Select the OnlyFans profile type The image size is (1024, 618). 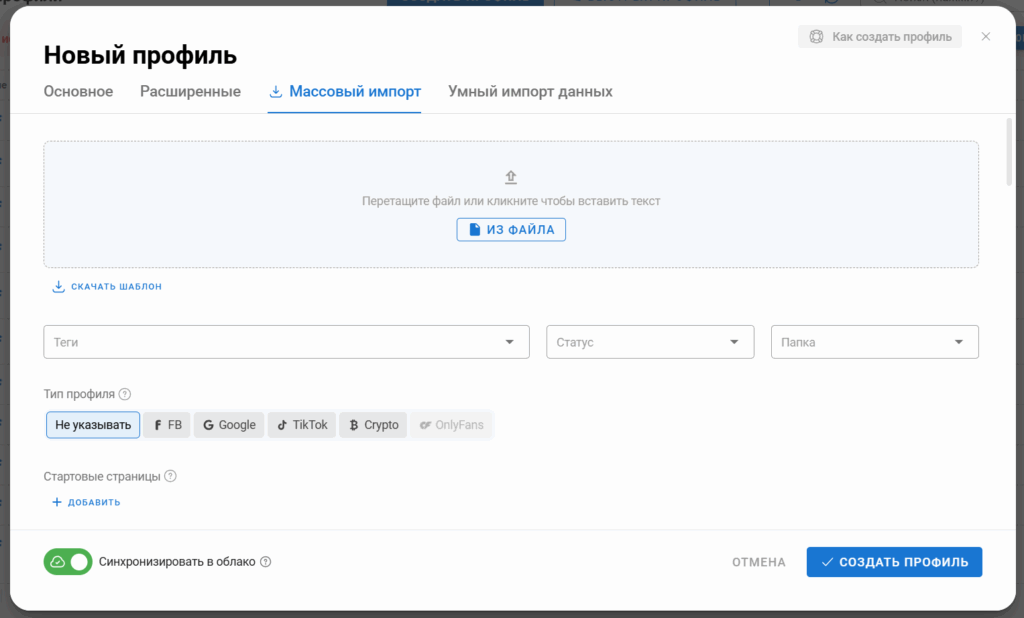click(451, 425)
